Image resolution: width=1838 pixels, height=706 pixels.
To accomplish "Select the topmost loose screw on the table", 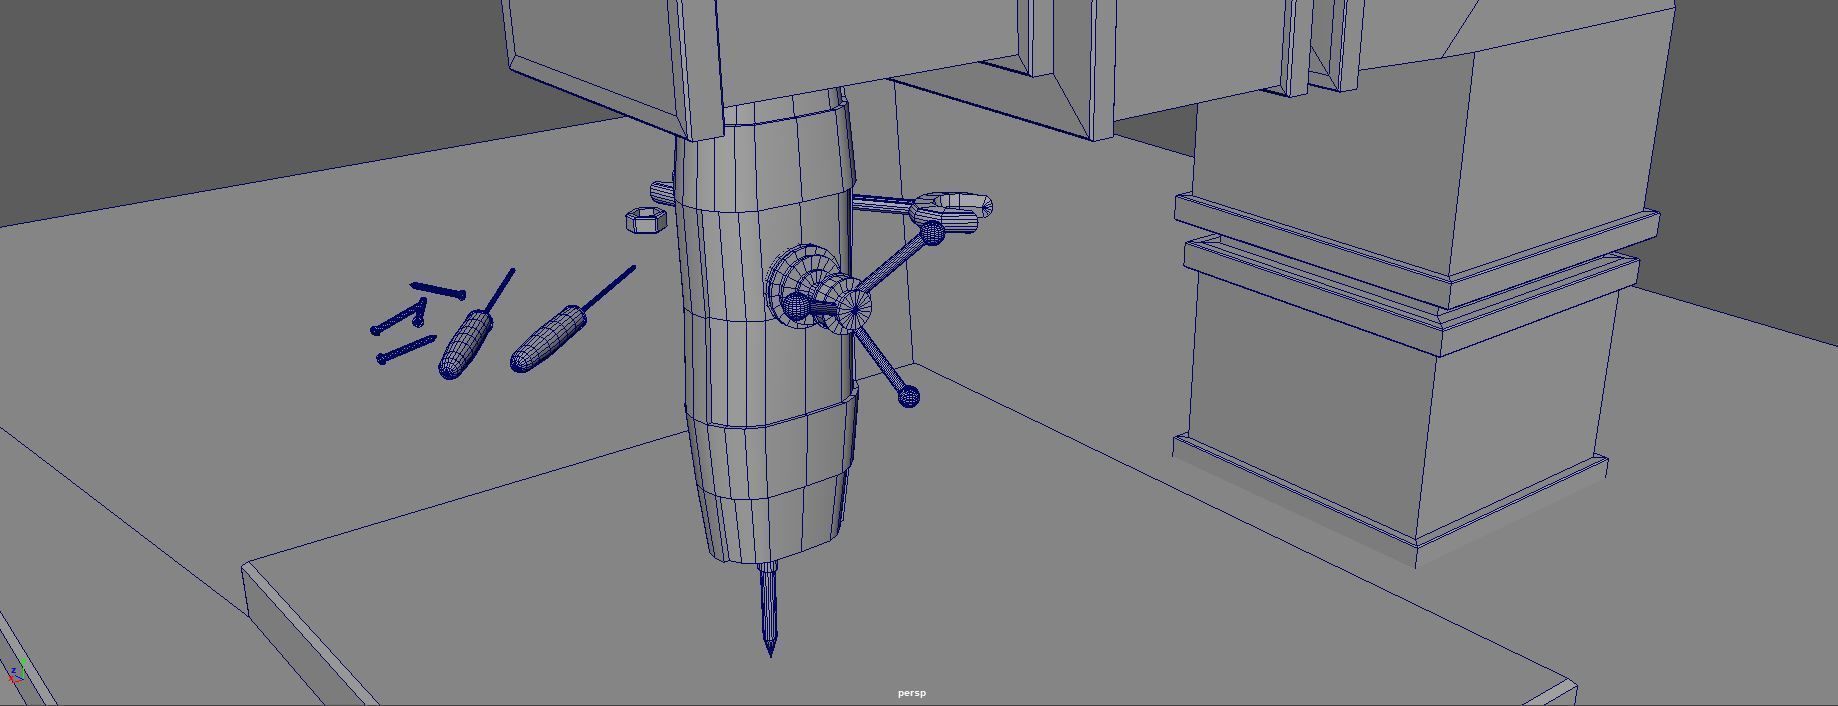I will [438, 291].
